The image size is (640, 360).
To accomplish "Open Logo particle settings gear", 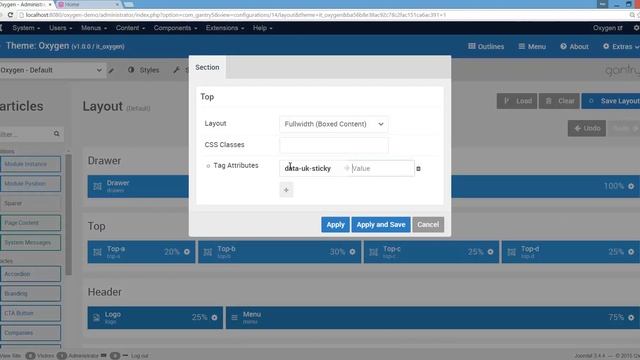I will pos(214,318).
